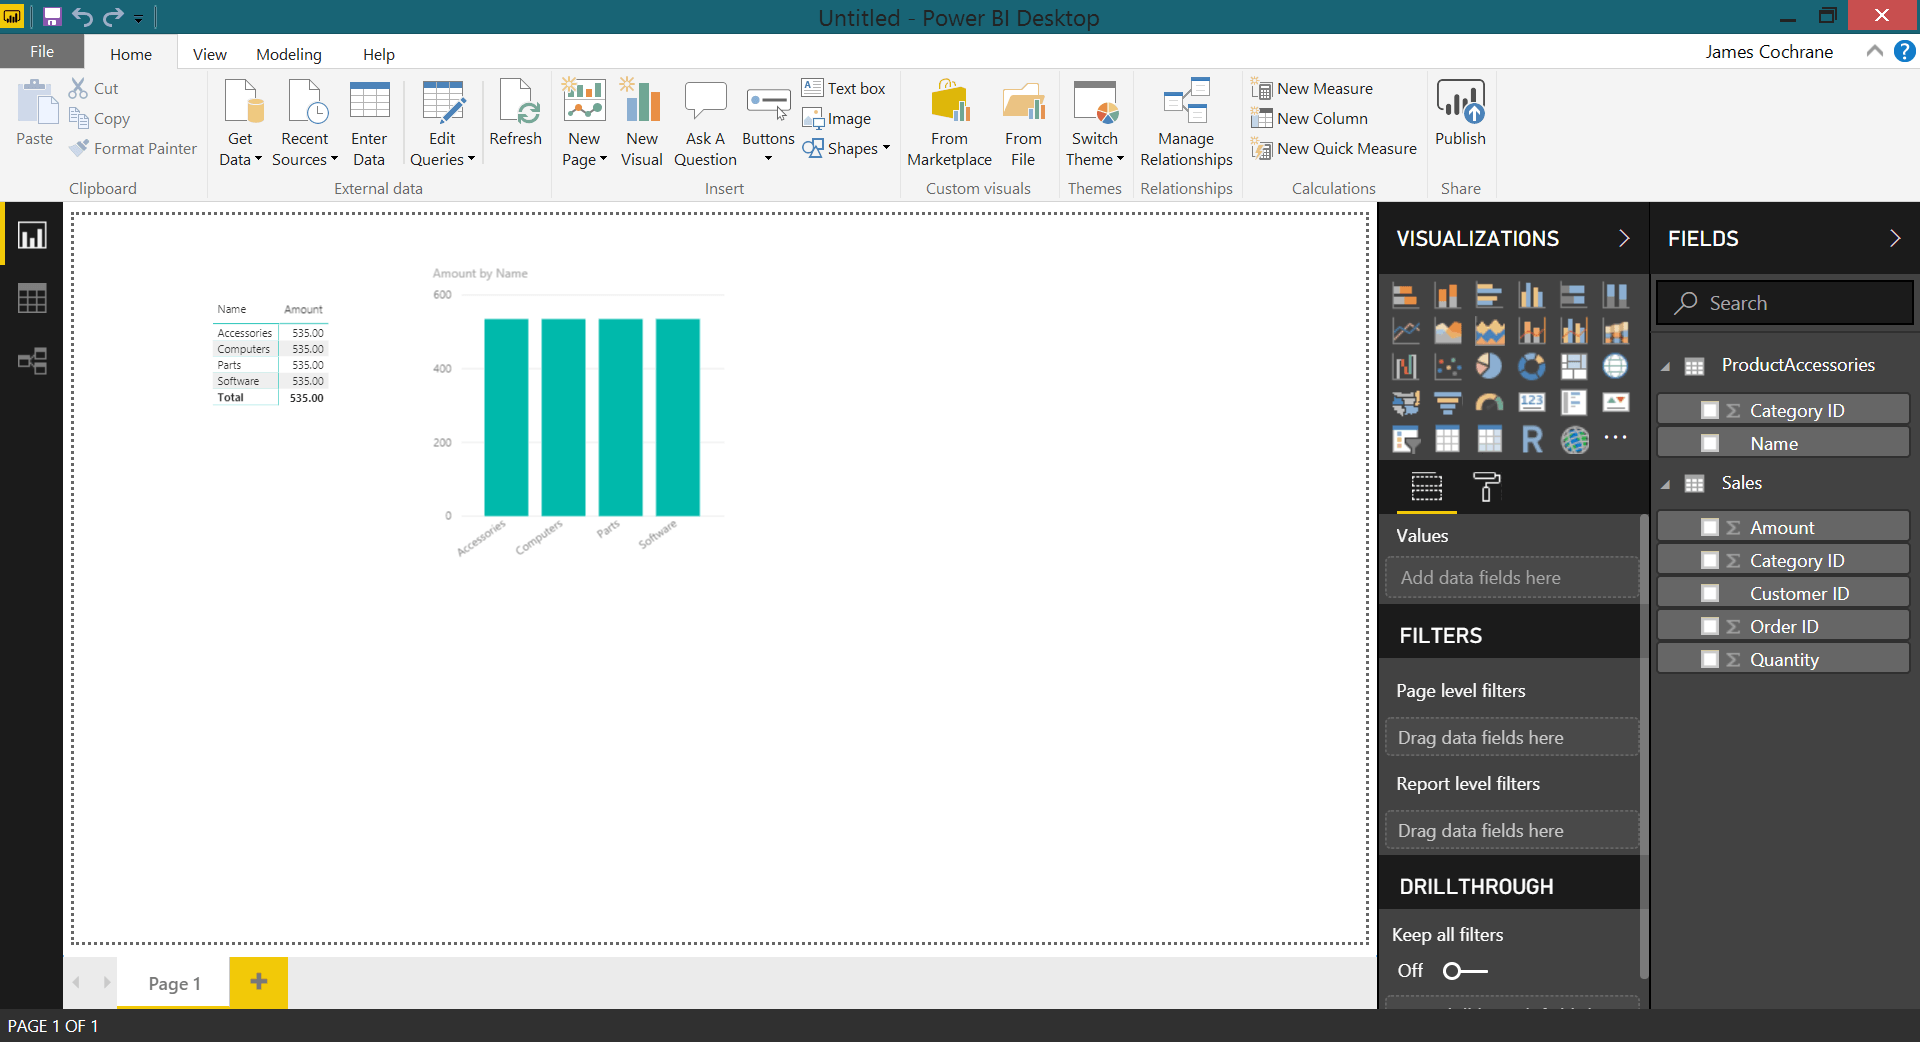The width and height of the screenshot is (1920, 1042).
Task: Open the Edit Queries dropdown
Action: 442,123
